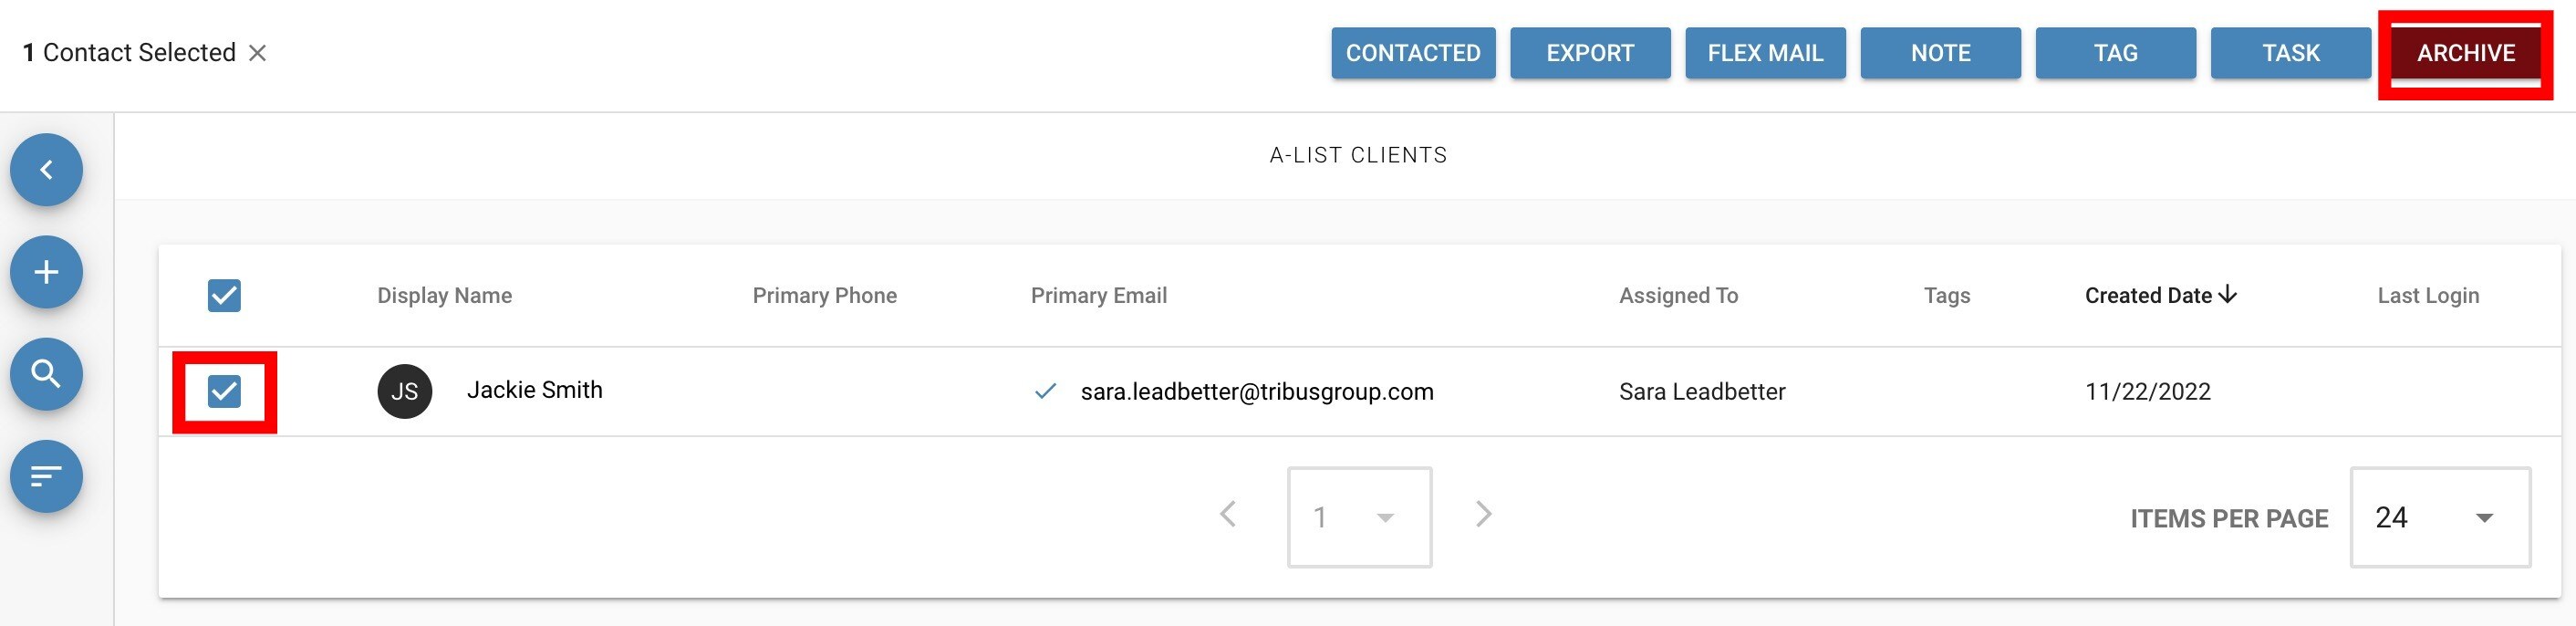Open the items per page dropdown

(2440, 517)
